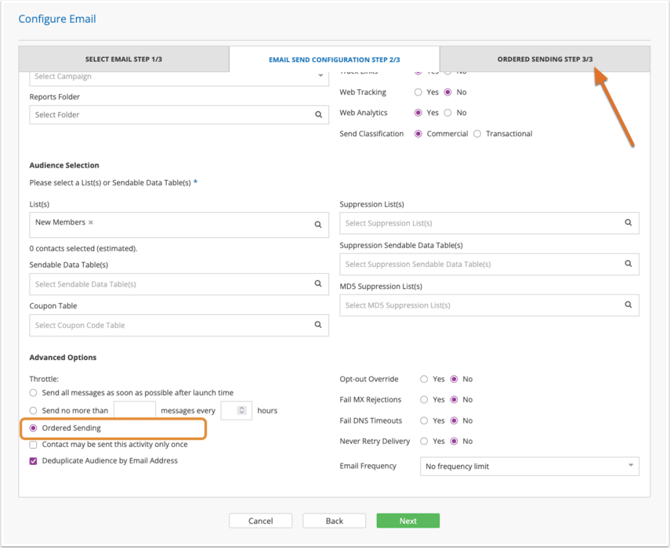Click the List(s) field search icon
Image resolution: width=670 pixels, height=548 pixels.
click(318, 224)
